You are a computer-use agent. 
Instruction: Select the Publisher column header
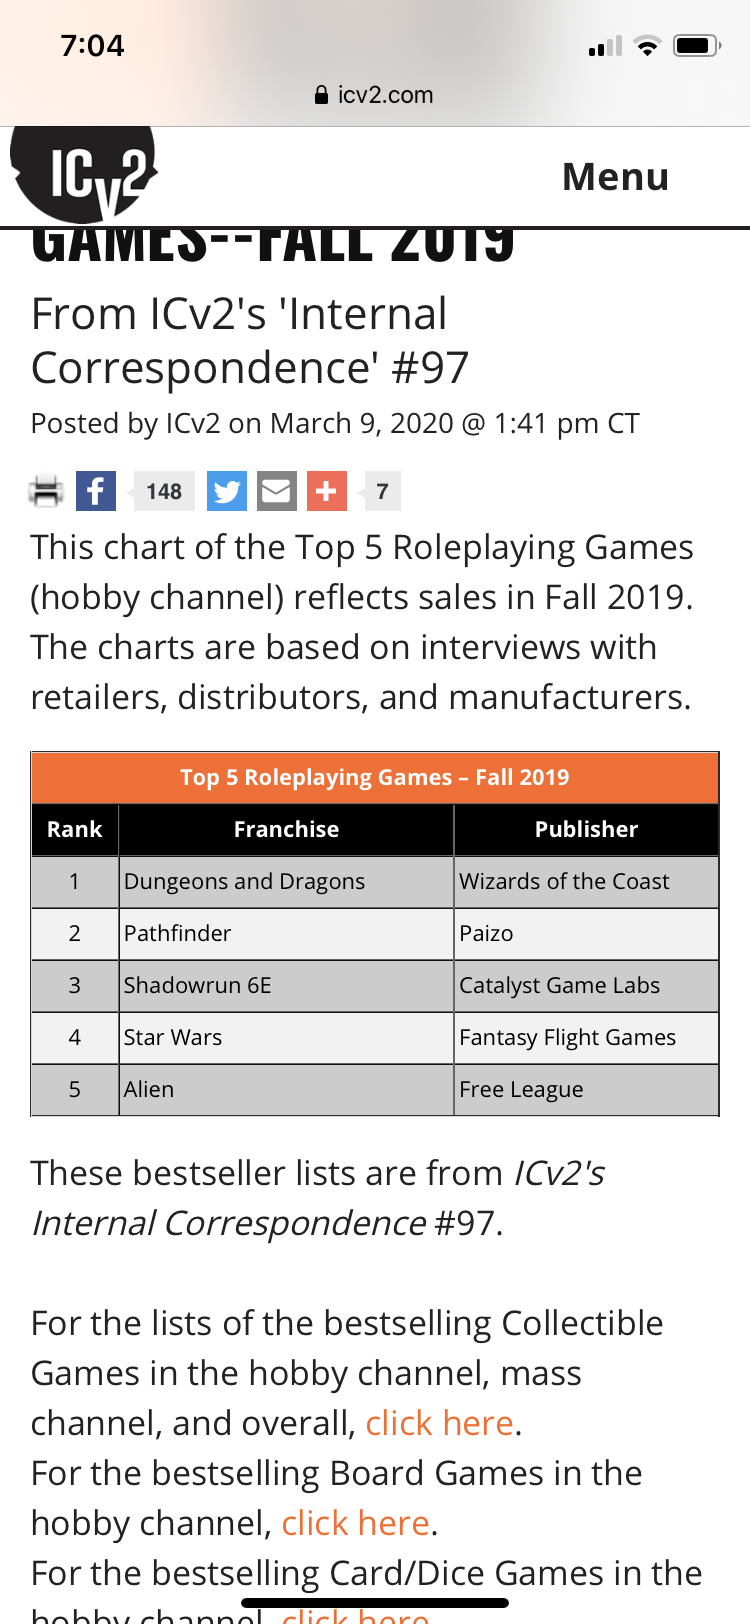pyautogui.click(x=586, y=830)
